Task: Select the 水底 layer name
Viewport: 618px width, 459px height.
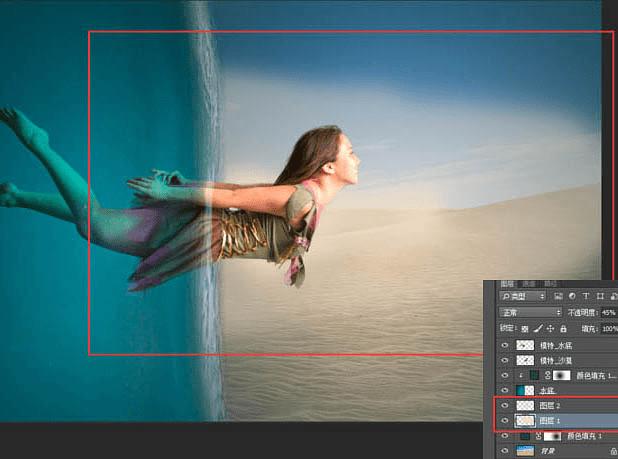Action: pos(548,390)
